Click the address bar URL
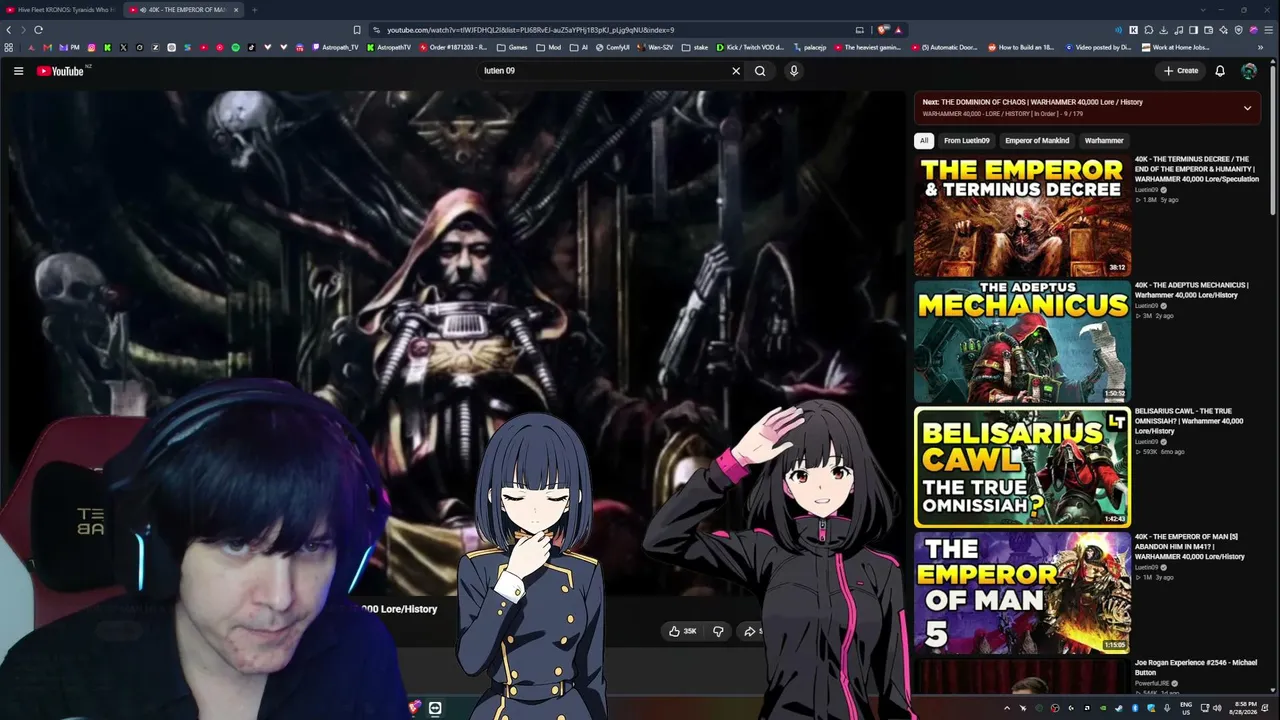Screen dimensions: 1280x720 [530, 30]
